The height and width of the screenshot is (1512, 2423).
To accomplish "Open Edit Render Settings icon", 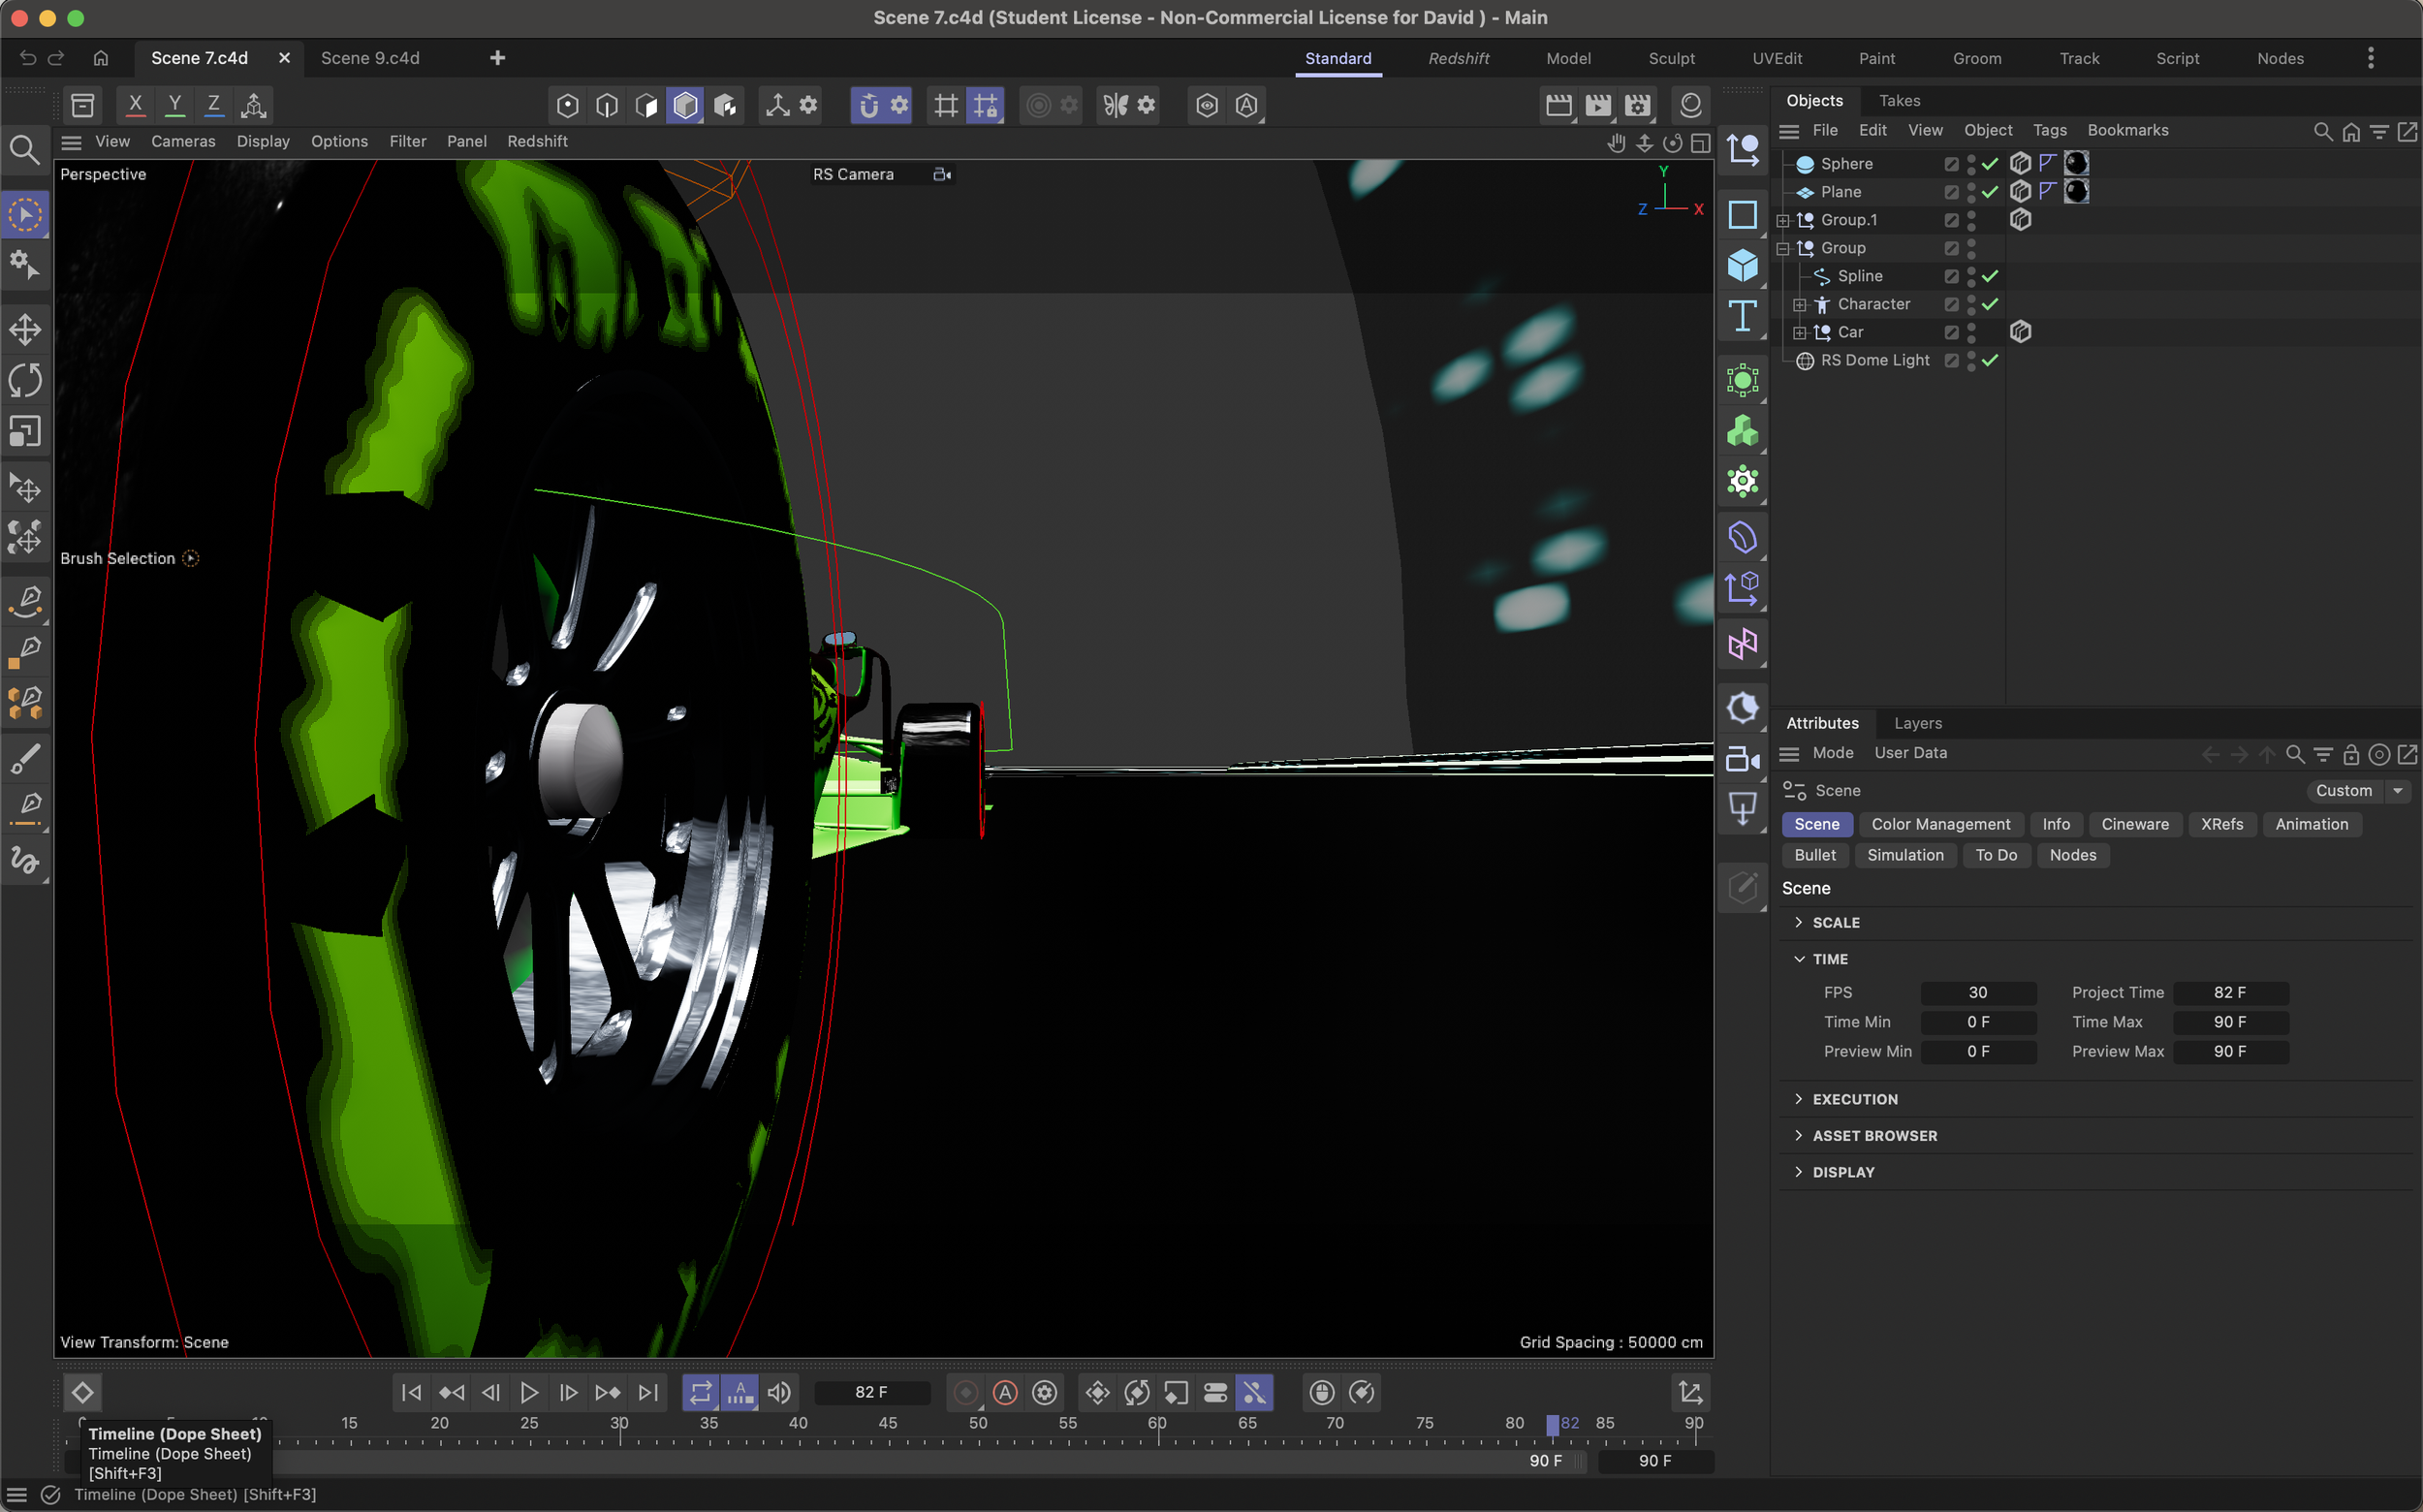I will coord(1637,105).
